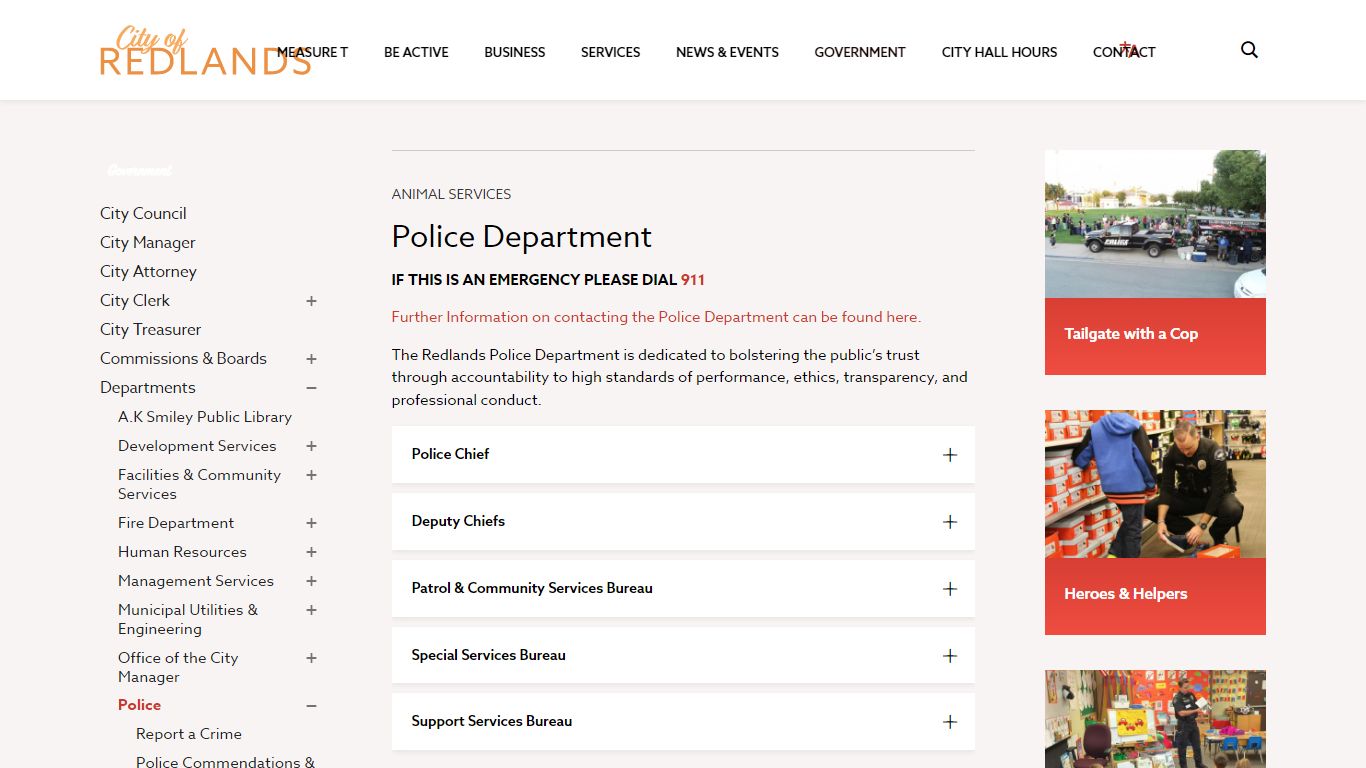Open City Clerk sidebar link

pos(135,300)
